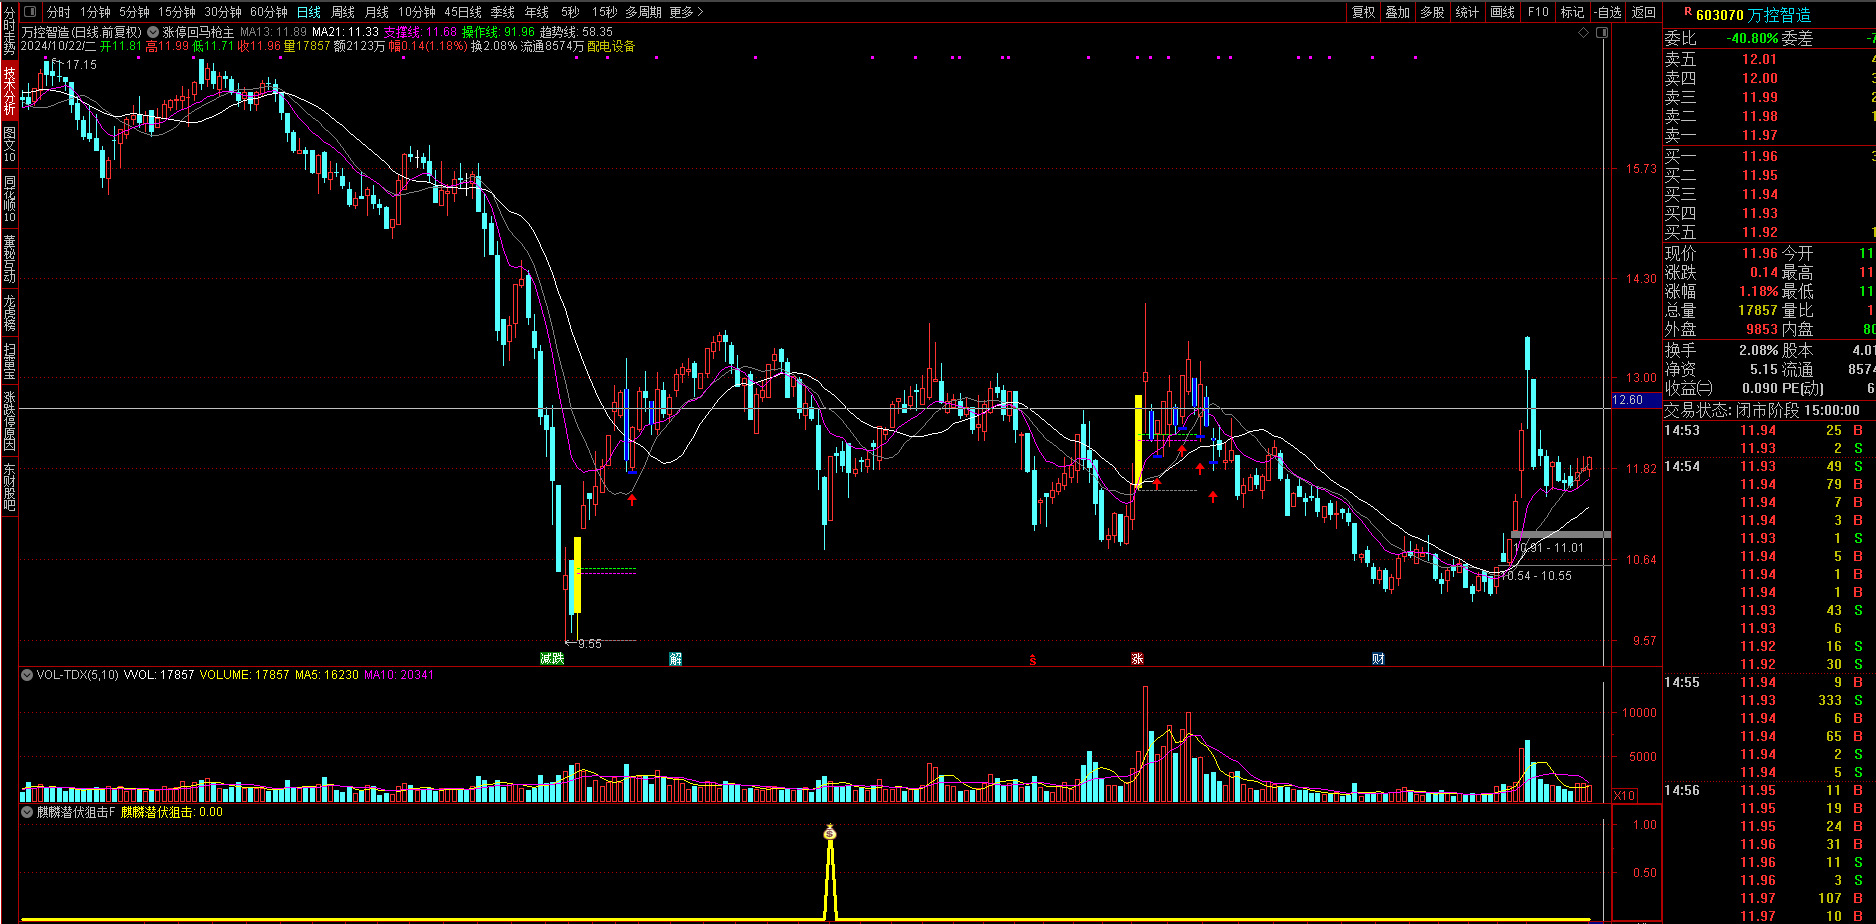Click the money bag signal marker

[829, 832]
